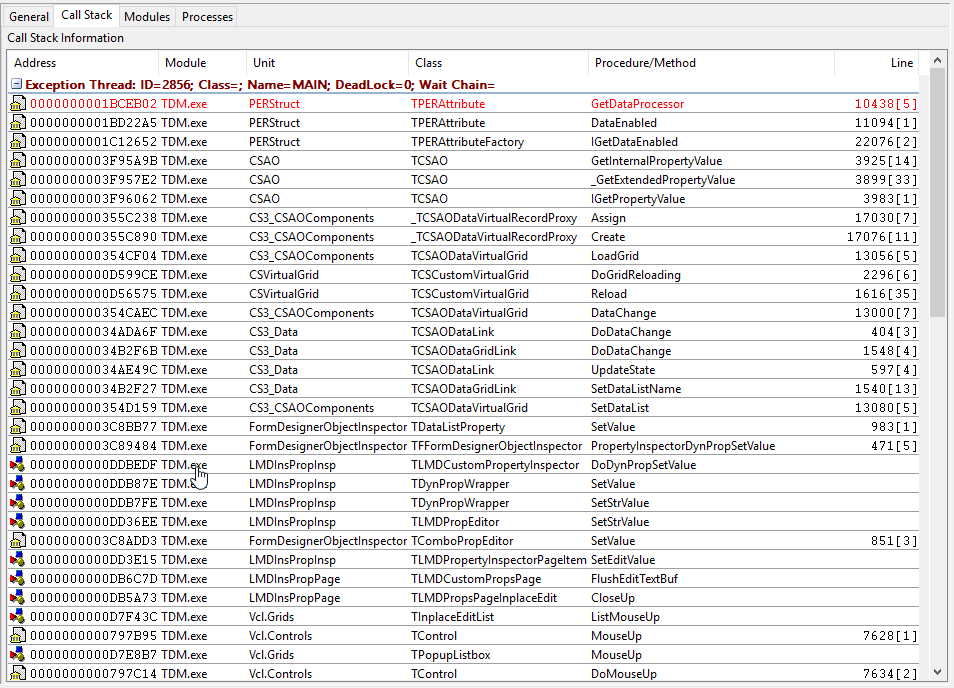Open the Processes tab
The image size is (954, 688).
pyautogui.click(x=207, y=16)
